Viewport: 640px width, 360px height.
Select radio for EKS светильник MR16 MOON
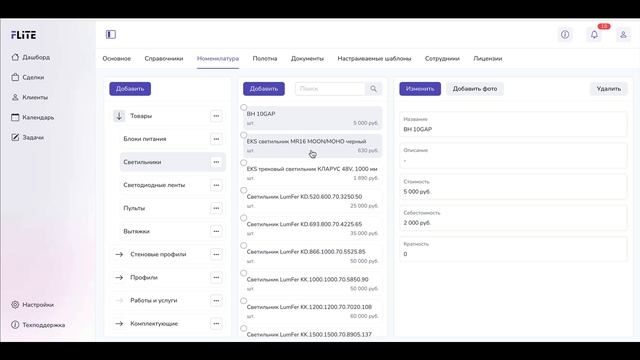(x=244, y=135)
